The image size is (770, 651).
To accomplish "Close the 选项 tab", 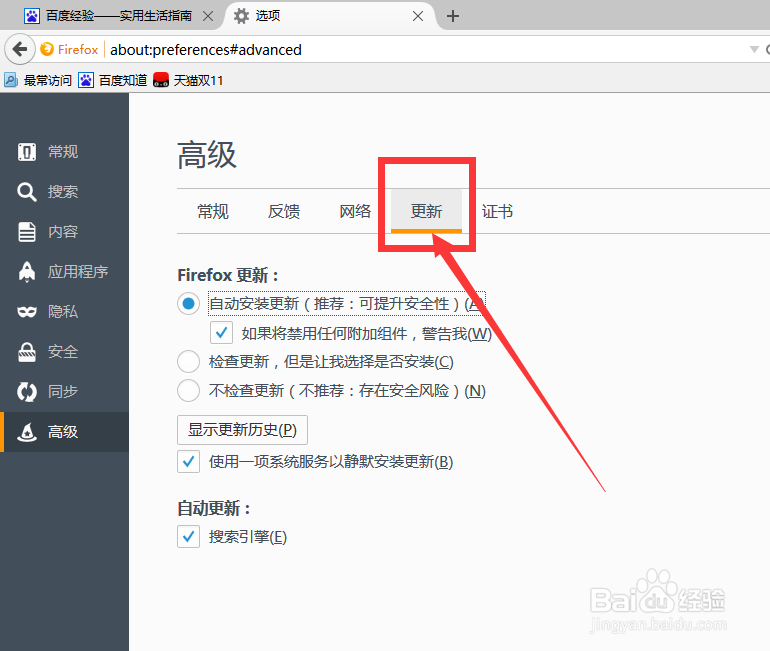I will (418, 16).
